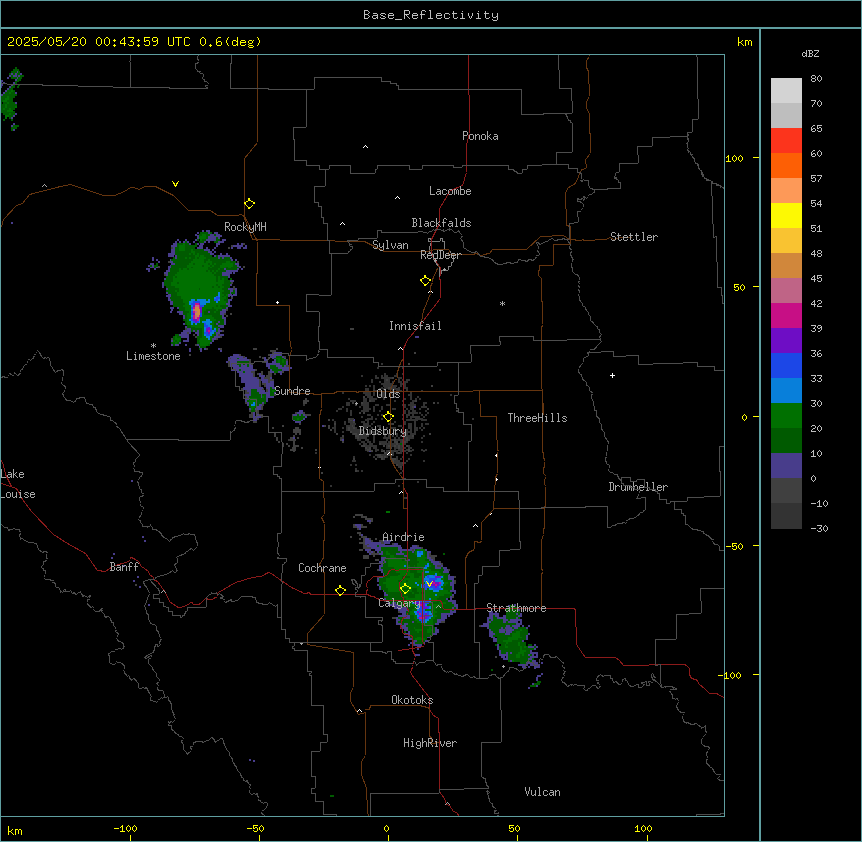Image resolution: width=862 pixels, height=842 pixels.
Task: Select the Drumheller label
Action: pyautogui.click(x=638, y=487)
